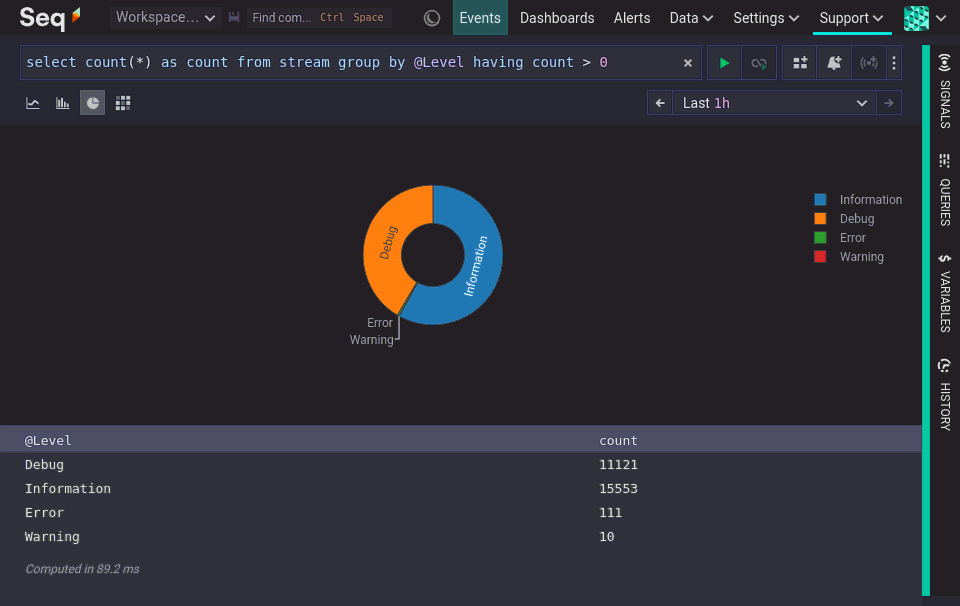Open the History side panel

[x=945, y=395]
